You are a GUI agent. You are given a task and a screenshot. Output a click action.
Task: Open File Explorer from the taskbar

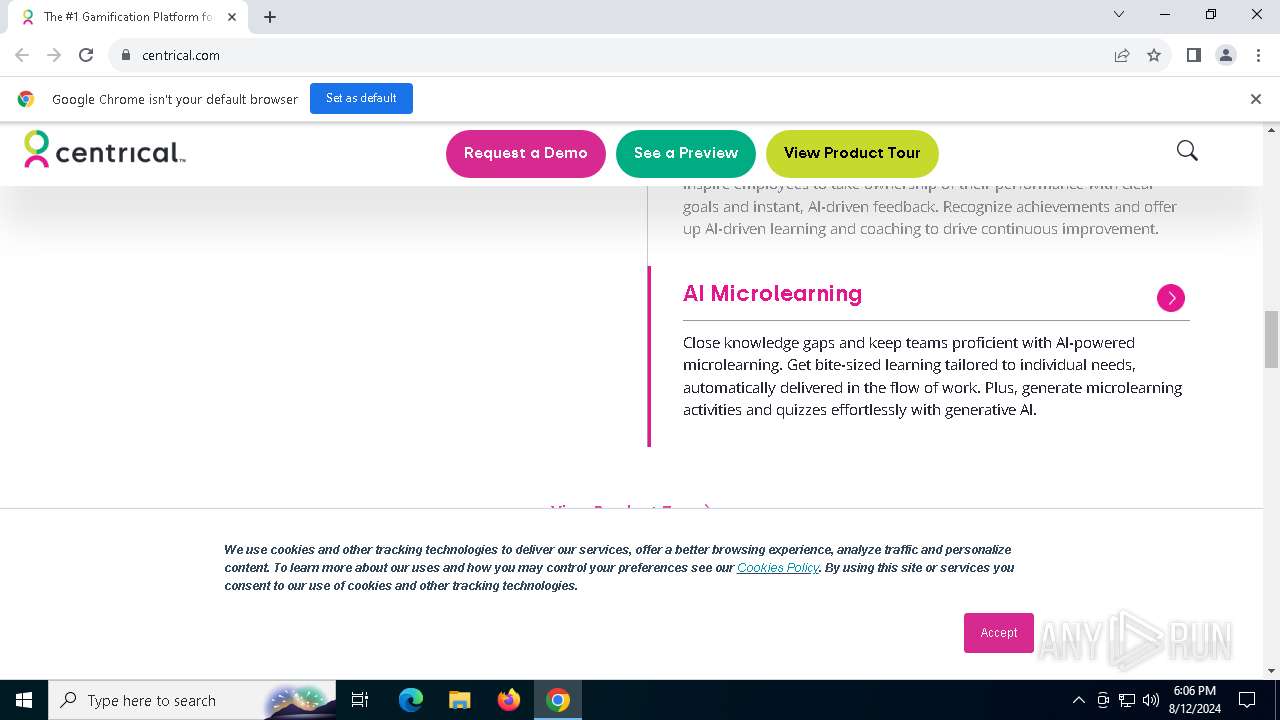[459, 700]
